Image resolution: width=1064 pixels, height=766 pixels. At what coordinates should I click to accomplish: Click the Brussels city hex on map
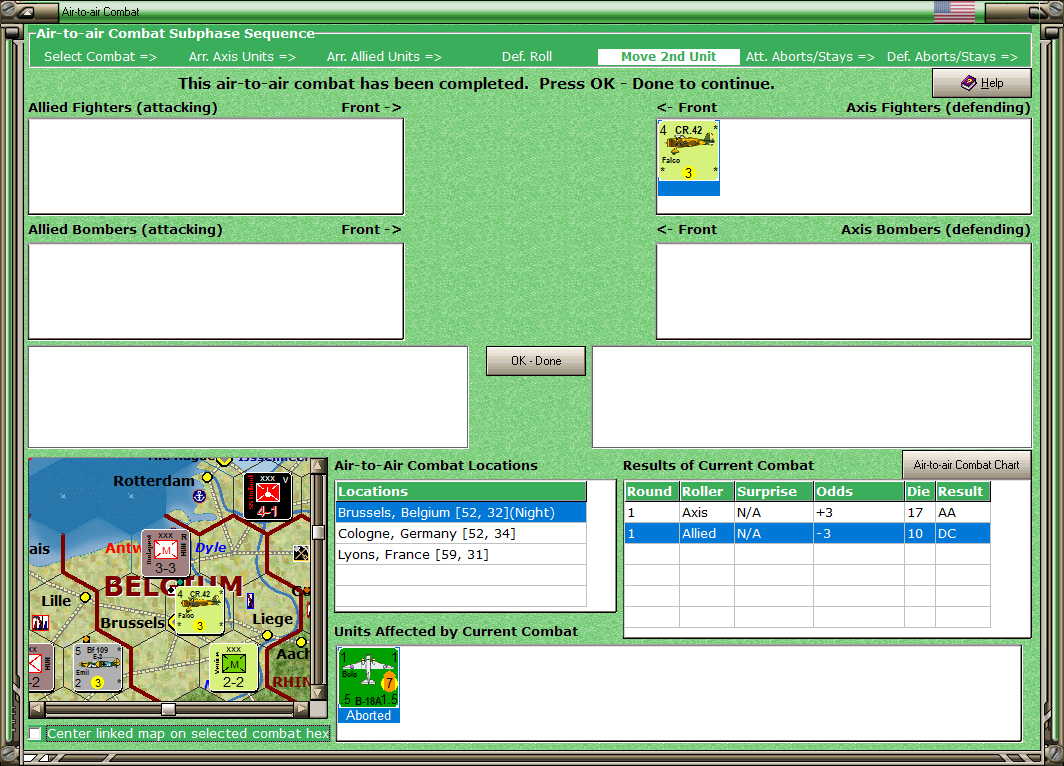(172, 621)
